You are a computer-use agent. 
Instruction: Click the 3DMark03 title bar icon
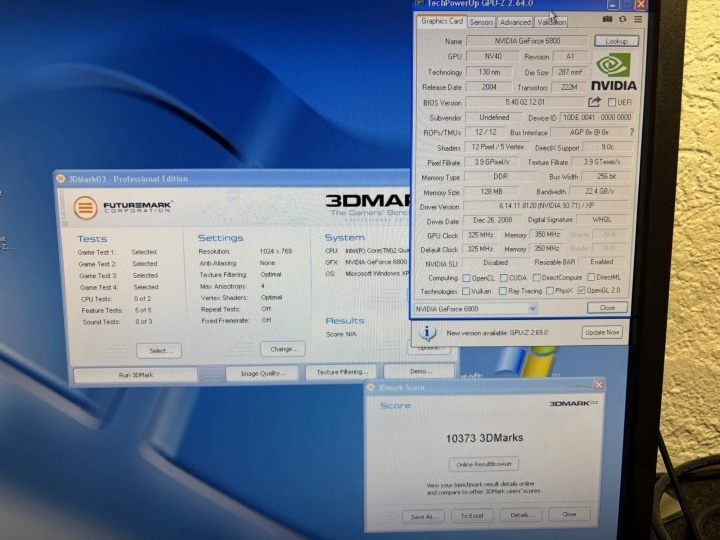click(60, 179)
